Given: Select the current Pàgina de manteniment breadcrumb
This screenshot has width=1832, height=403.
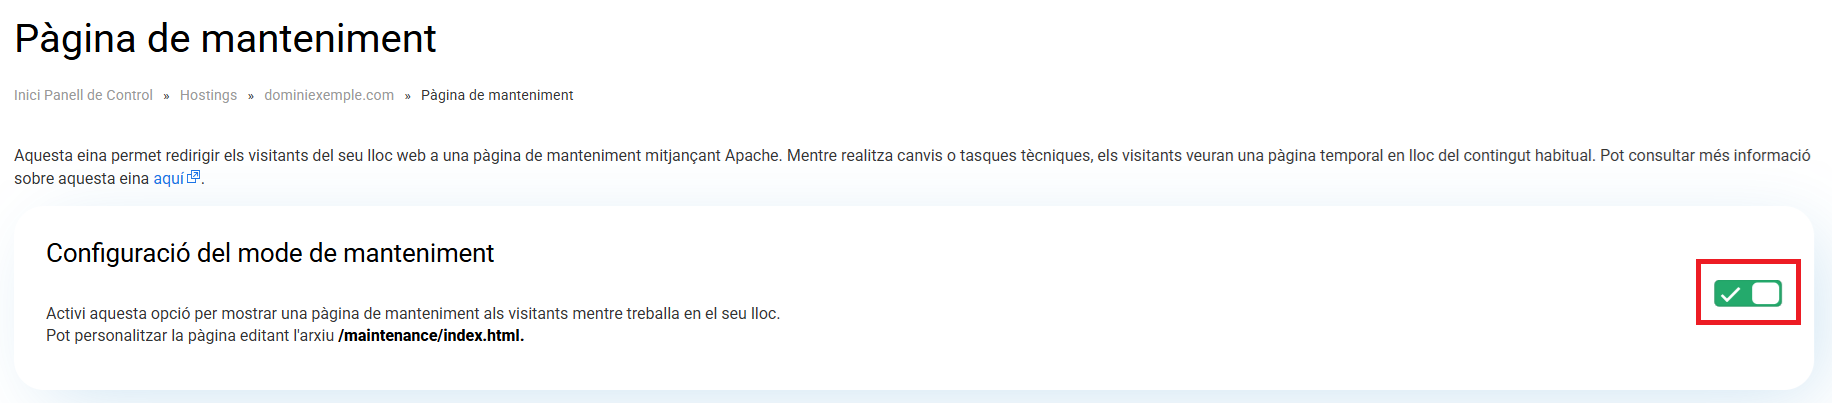Looking at the screenshot, I should [x=497, y=95].
